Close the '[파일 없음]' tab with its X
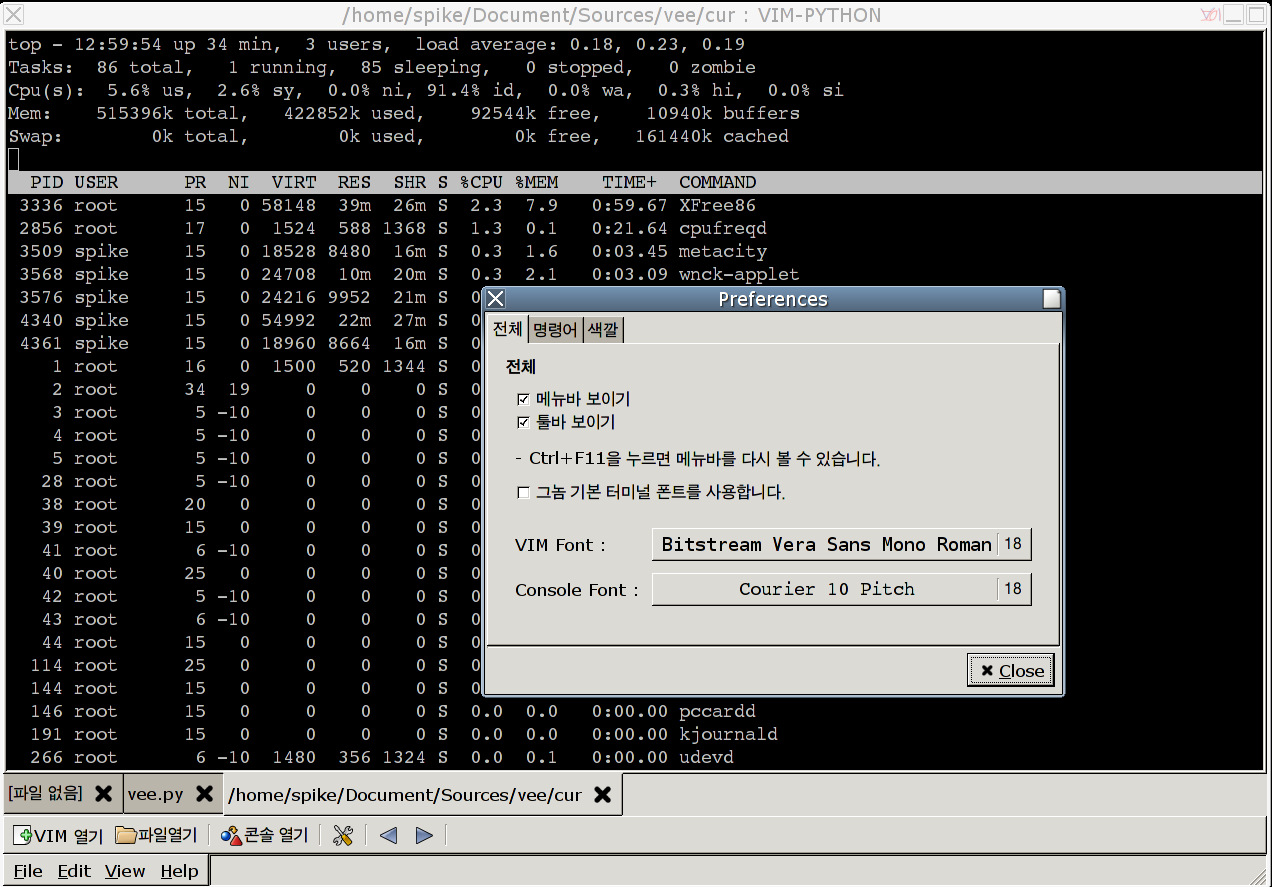1272x887 pixels. point(102,794)
